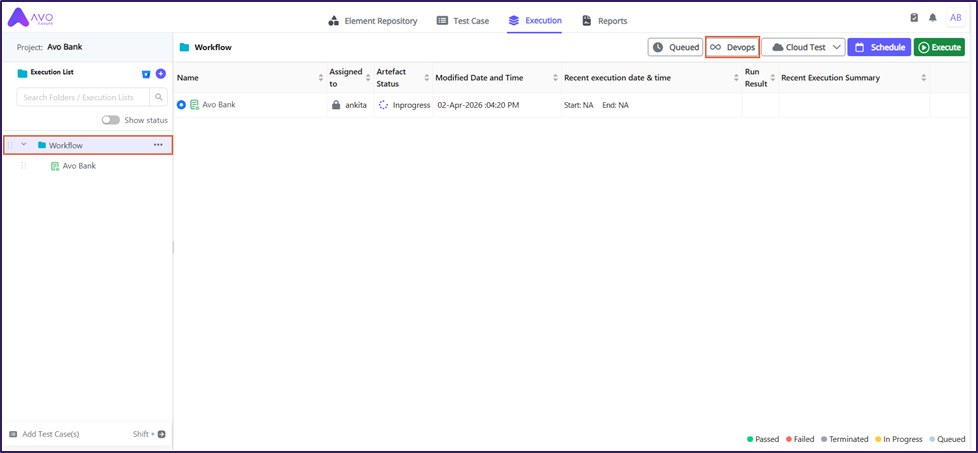Viewport: 978px width, 453px height.
Task: Click the search magnifier icon
Action: 158,97
